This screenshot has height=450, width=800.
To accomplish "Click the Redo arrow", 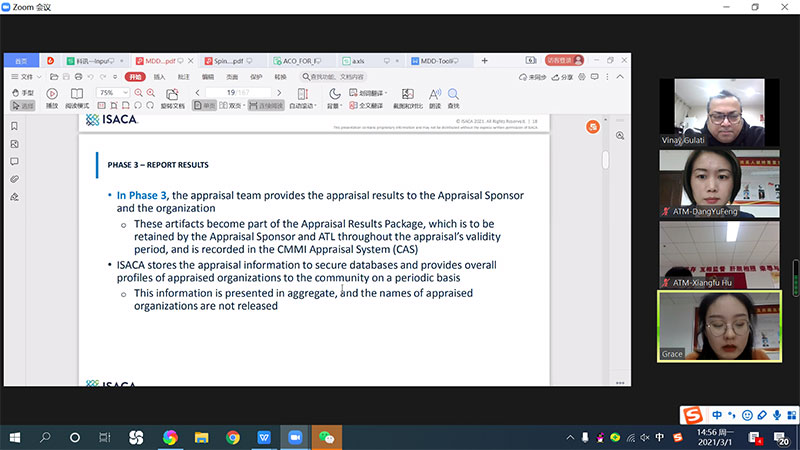I will coord(103,77).
